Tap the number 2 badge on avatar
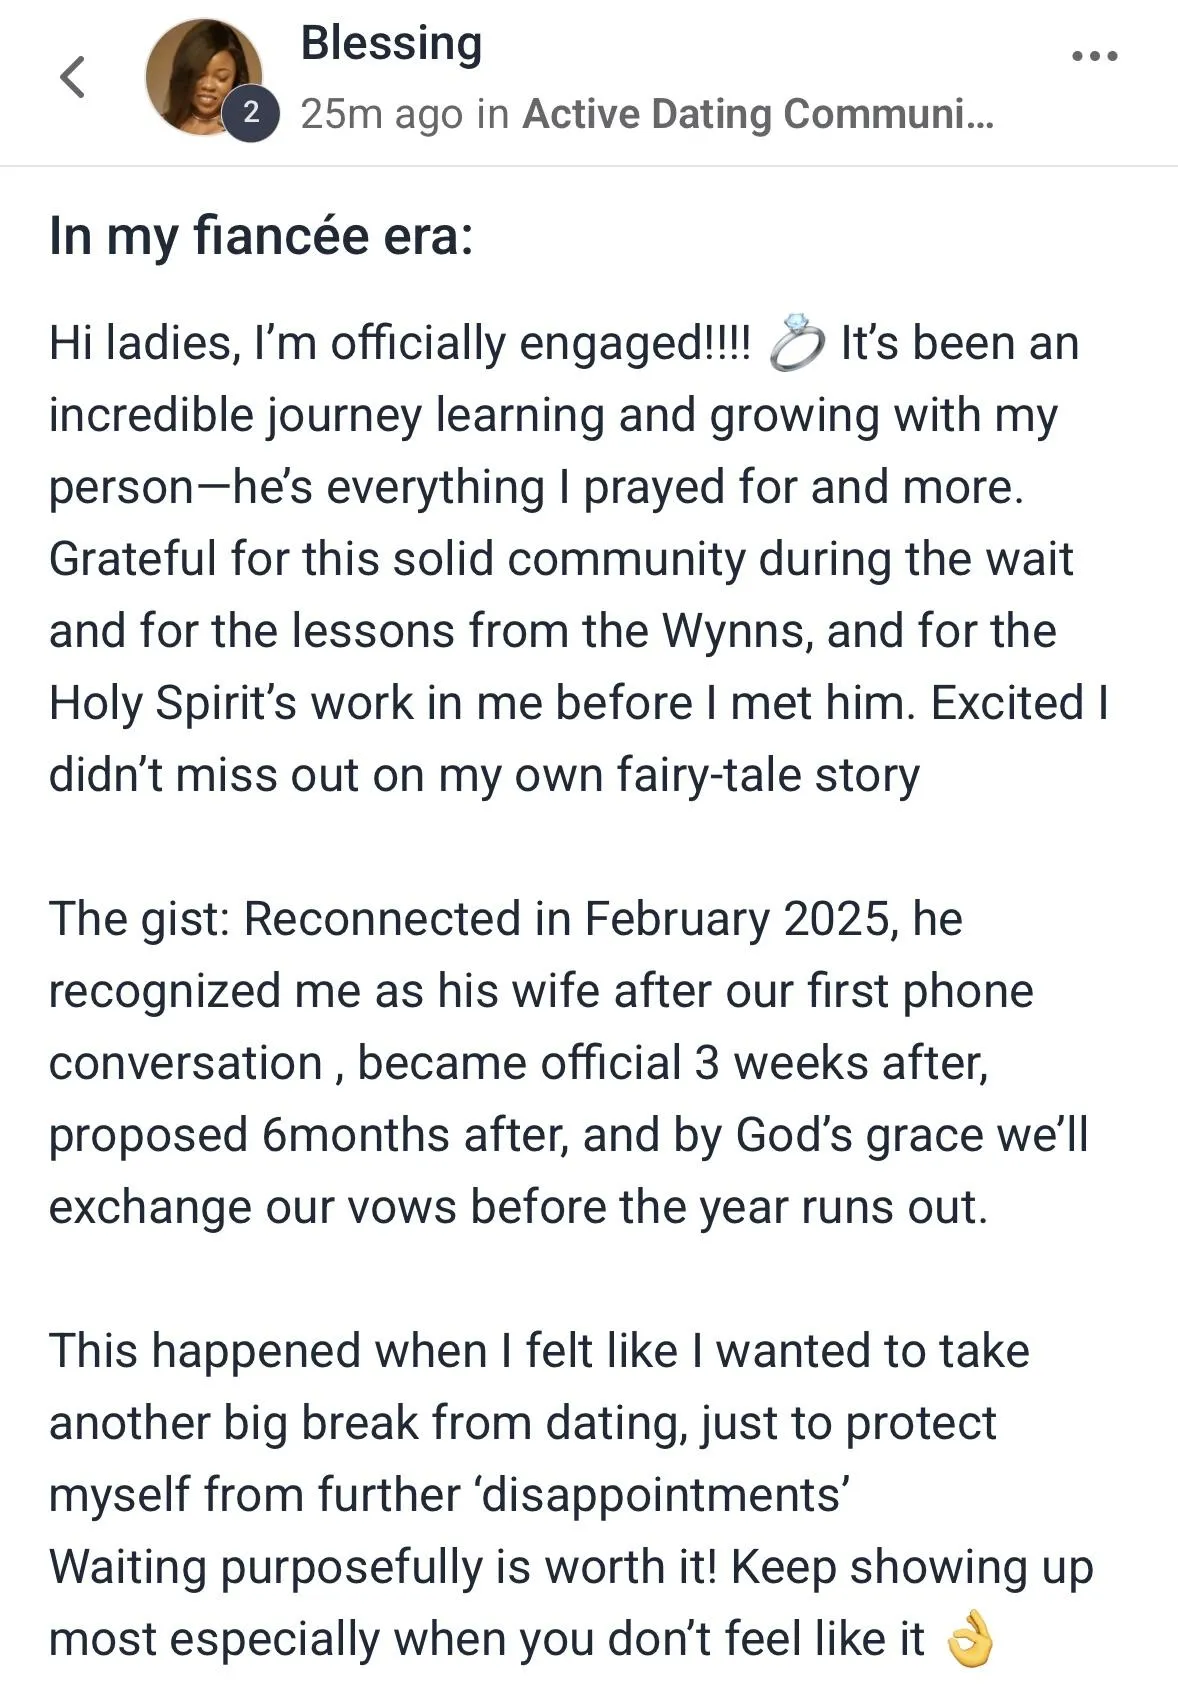Viewport: 1178px width, 1696px height. pos(251,113)
